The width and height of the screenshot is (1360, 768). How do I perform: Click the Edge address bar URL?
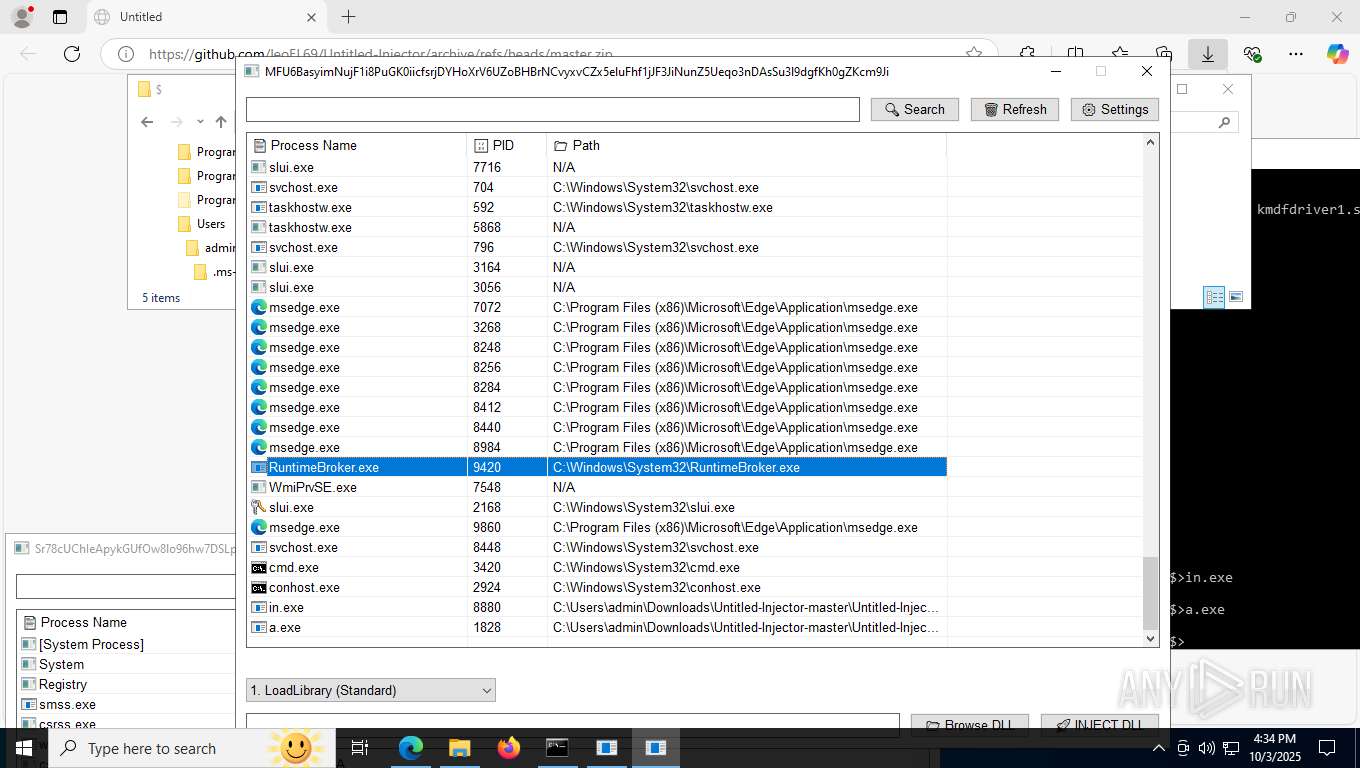tap(381, 55)
